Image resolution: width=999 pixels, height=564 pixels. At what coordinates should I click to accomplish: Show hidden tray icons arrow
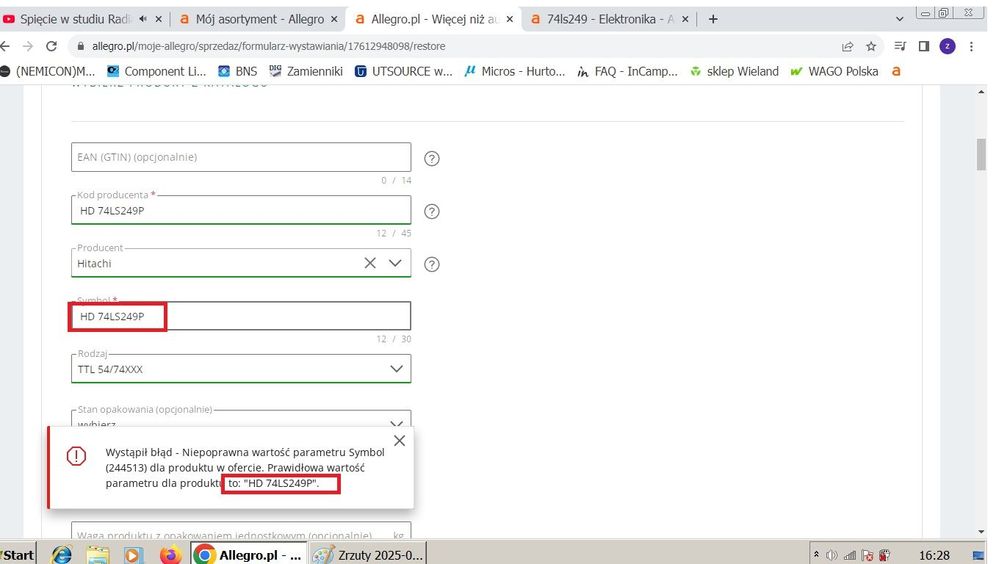coord(816,555)
